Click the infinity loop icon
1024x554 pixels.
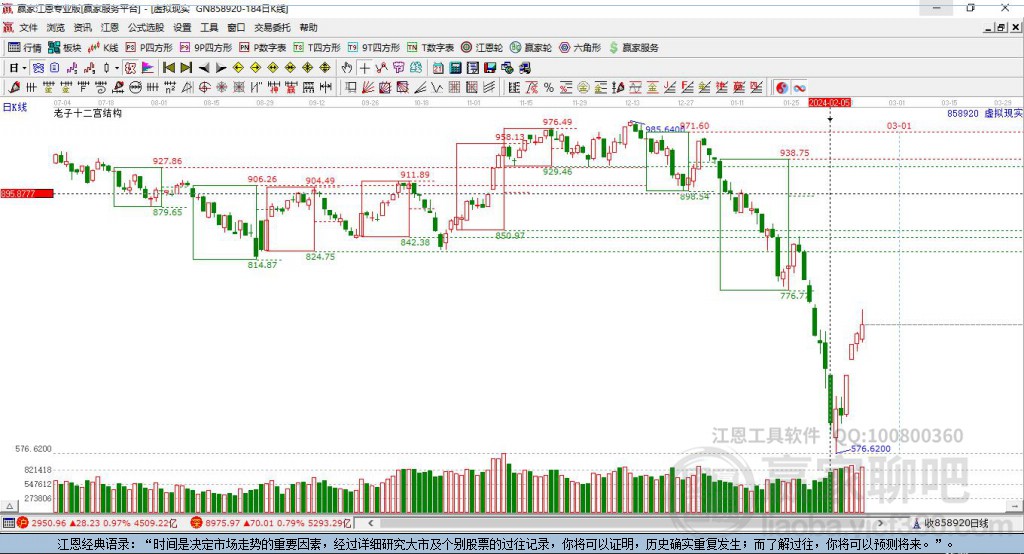point(799,88)
